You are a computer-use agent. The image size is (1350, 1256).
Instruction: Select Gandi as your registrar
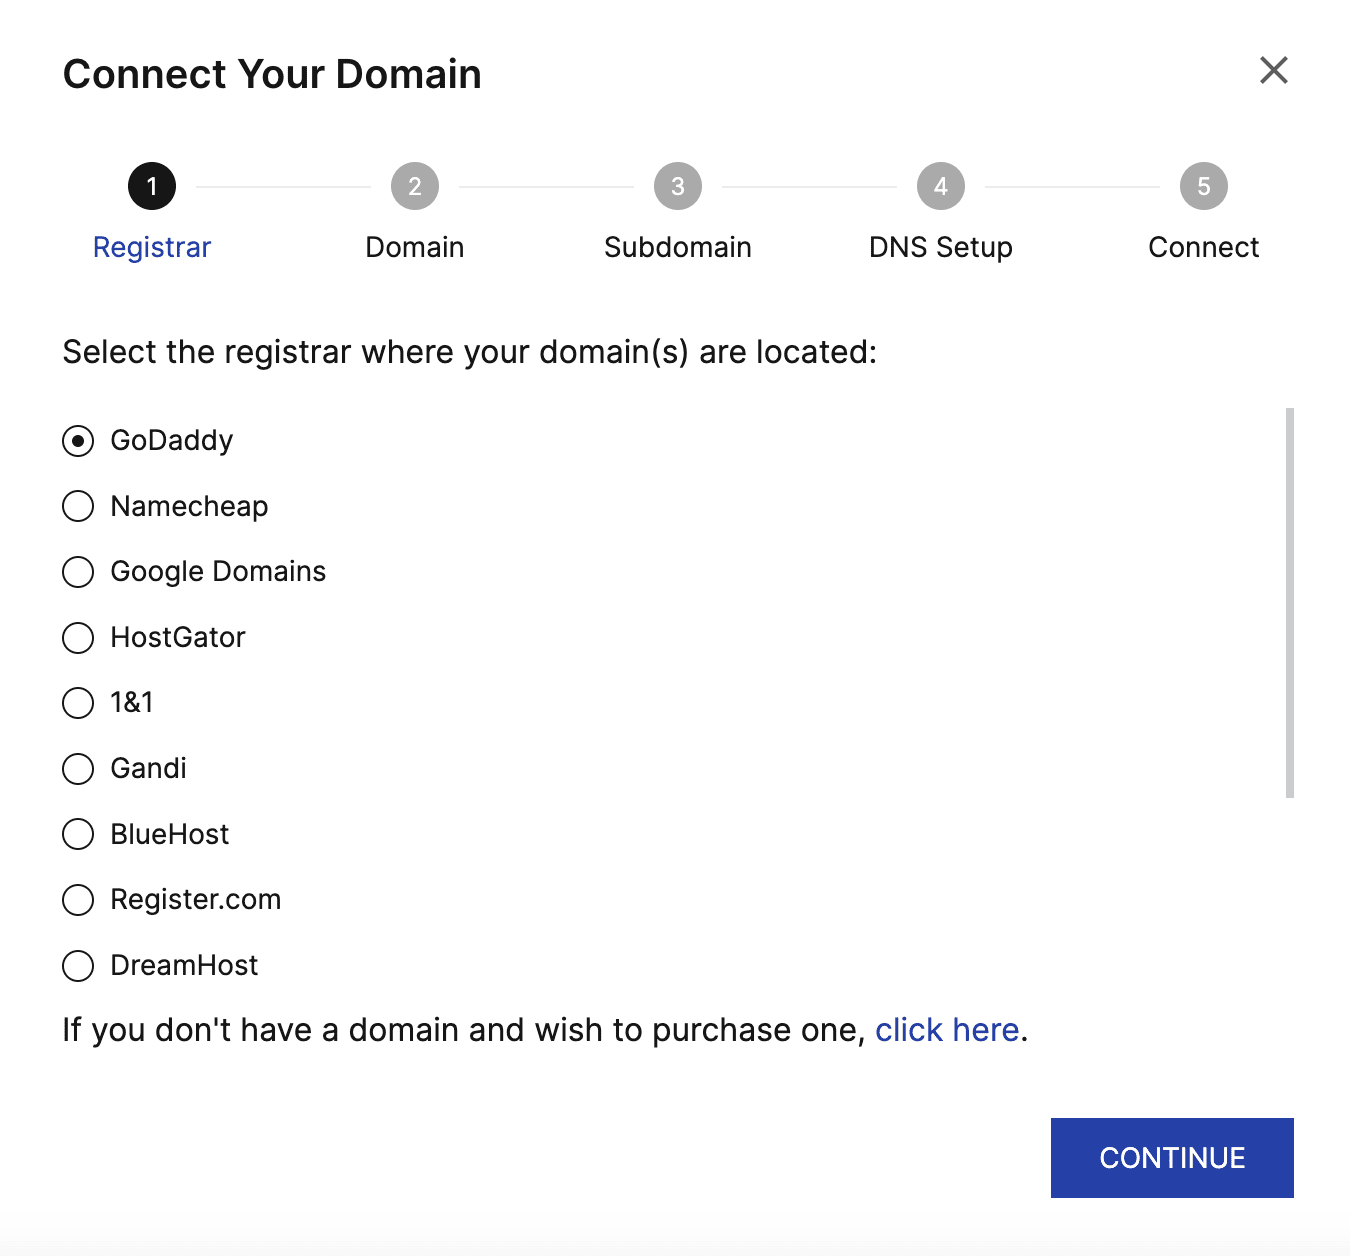pyautogui.click(x=78, y=769)
